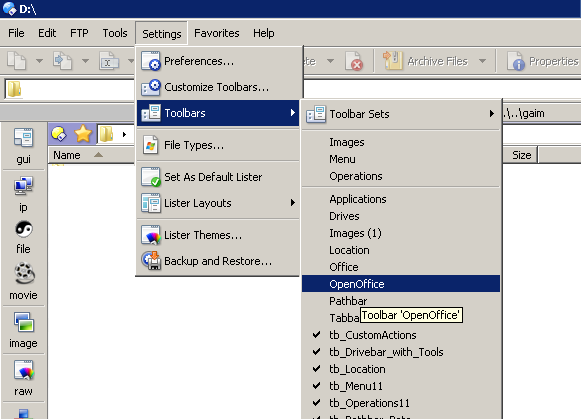The height and width of the screenshot is (419, 581).
Task: Click the Preferences gear icon
Action: (x=151, y=61)
